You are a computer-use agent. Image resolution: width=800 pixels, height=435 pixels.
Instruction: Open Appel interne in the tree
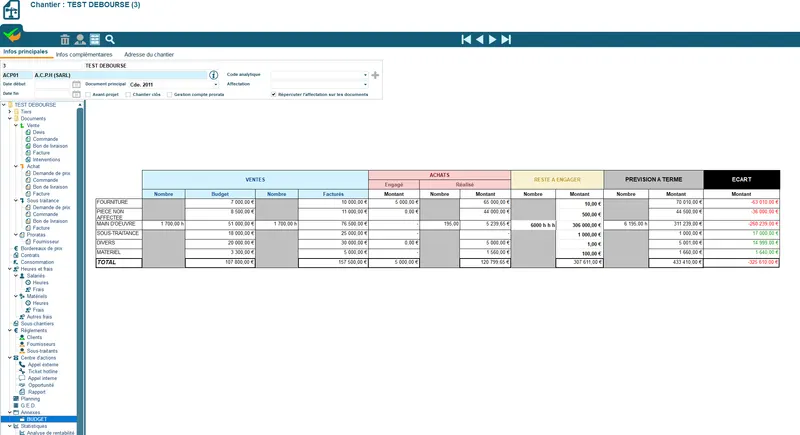click(x=42, y=378)
